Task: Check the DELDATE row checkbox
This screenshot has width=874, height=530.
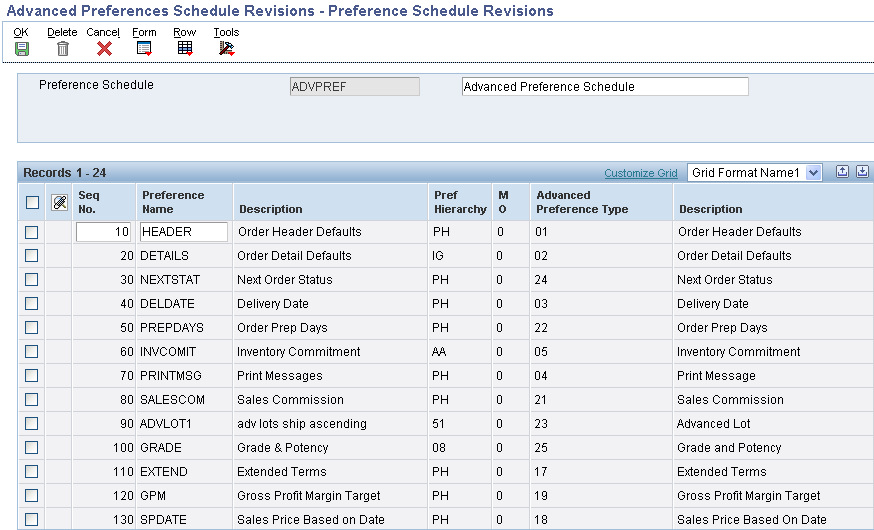Action: pyautogui.click(x=32, y=304)
